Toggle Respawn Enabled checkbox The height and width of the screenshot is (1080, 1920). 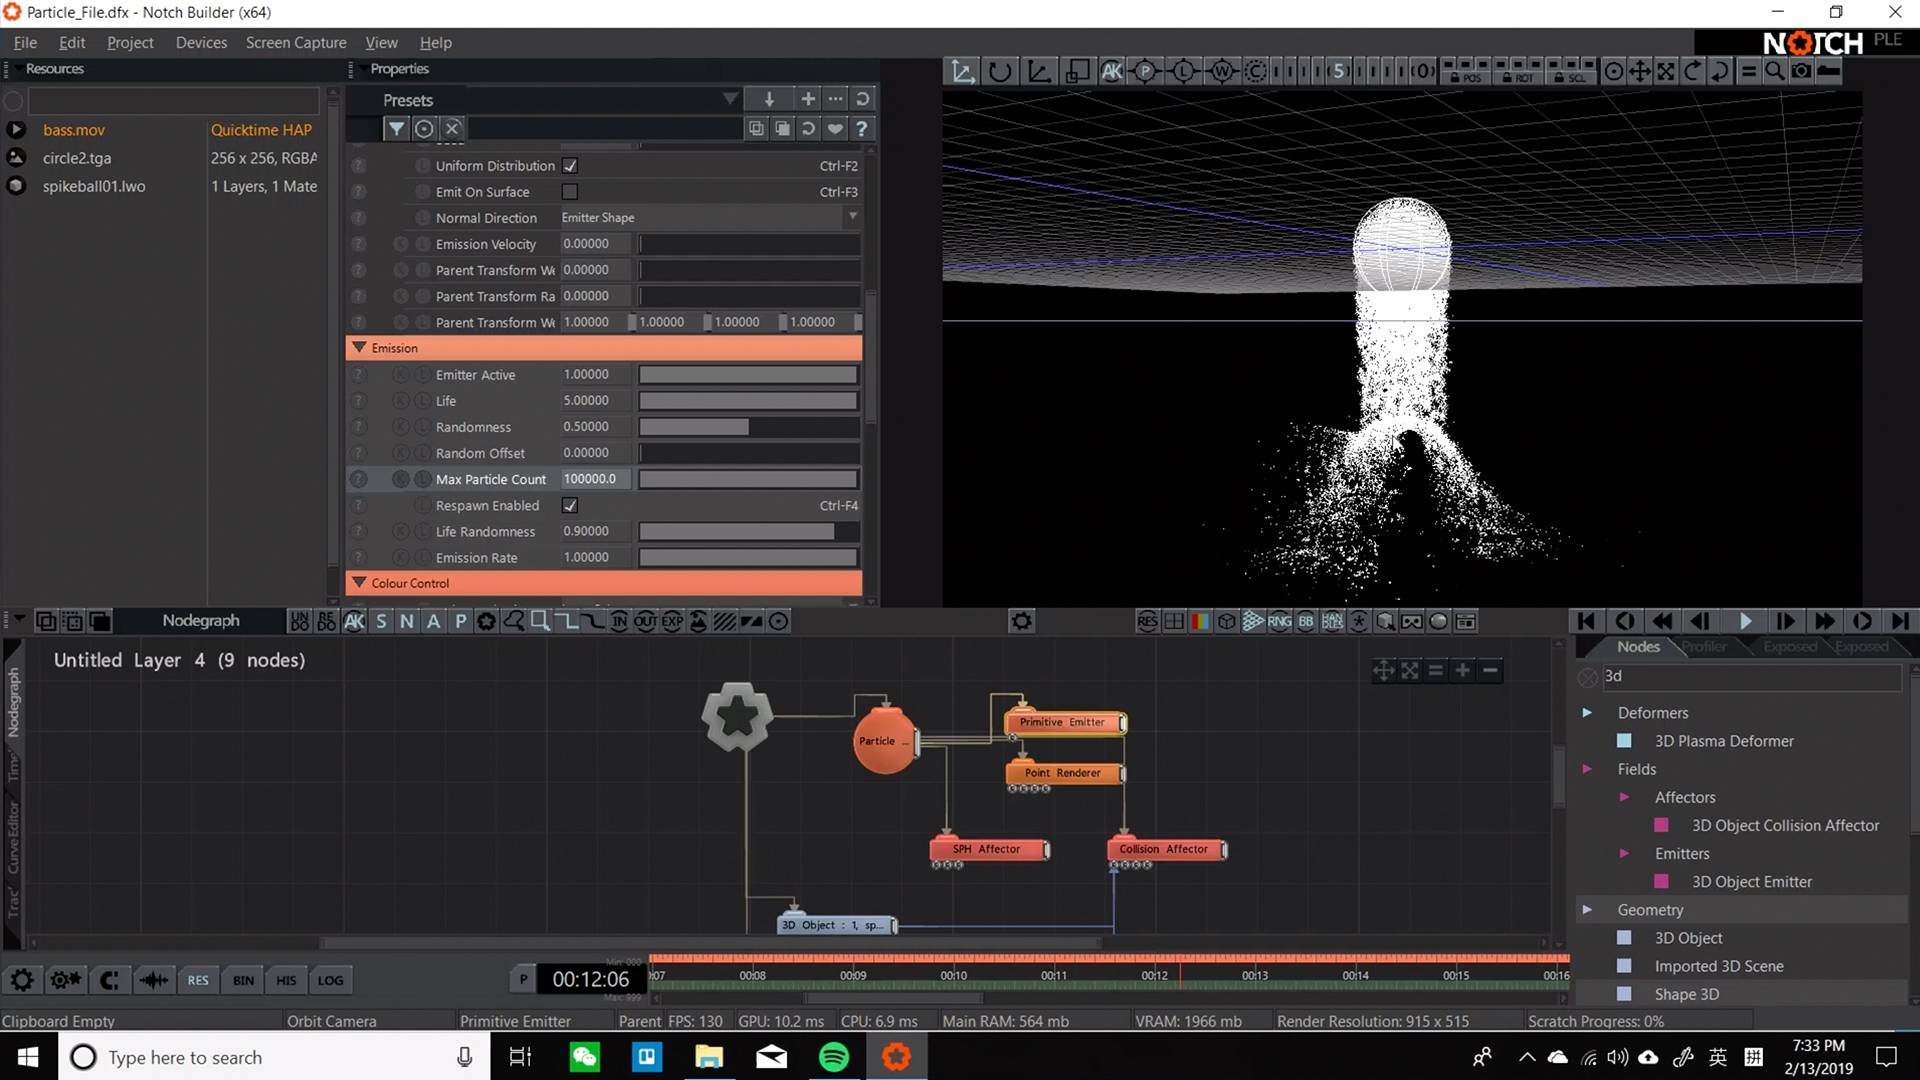570,506
